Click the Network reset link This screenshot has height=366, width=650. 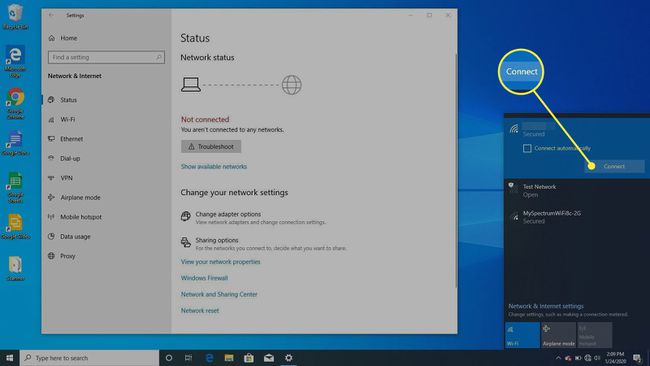[200, 310]
